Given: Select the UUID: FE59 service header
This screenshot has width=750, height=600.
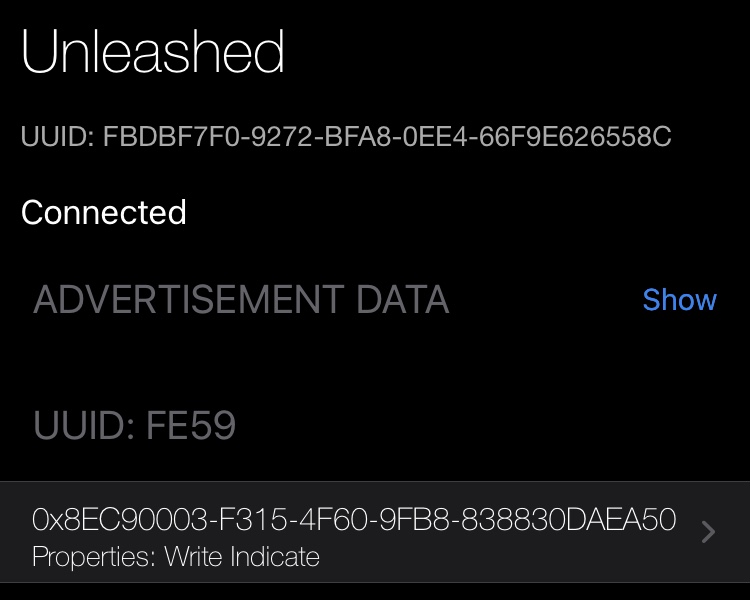Looking at the screenshot, I should pyautogui.click(x=135, y=427).
